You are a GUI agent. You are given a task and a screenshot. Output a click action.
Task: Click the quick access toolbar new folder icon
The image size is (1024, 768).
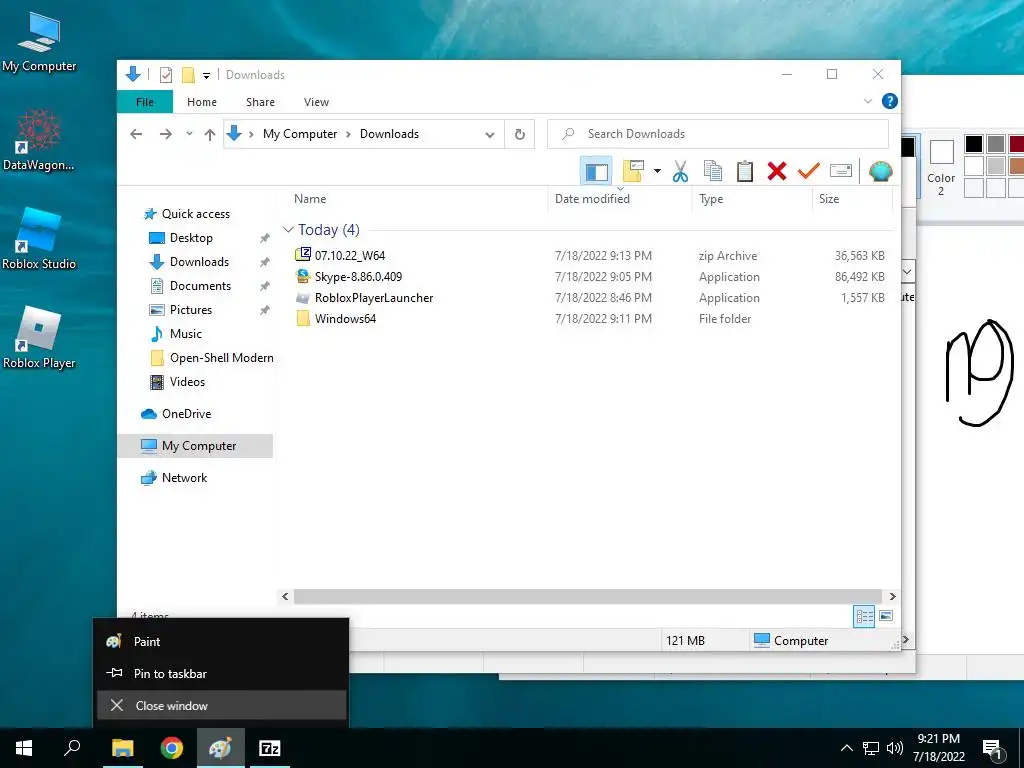[188, 75]
